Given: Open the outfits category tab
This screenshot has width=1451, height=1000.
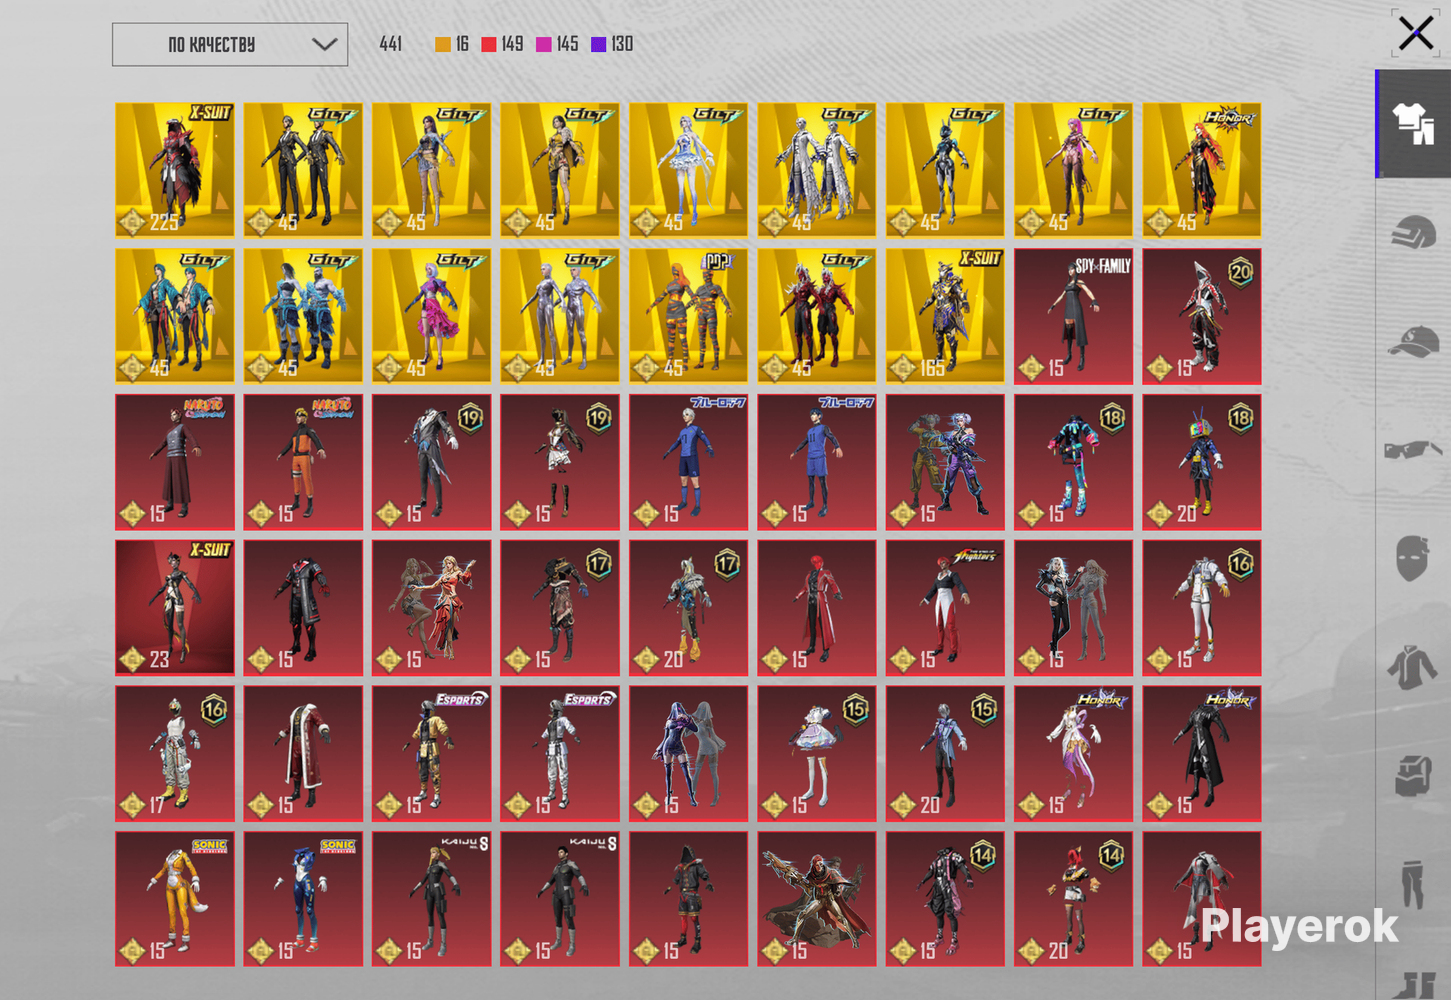Looking at the screenshot, I should click(1414, 124).
